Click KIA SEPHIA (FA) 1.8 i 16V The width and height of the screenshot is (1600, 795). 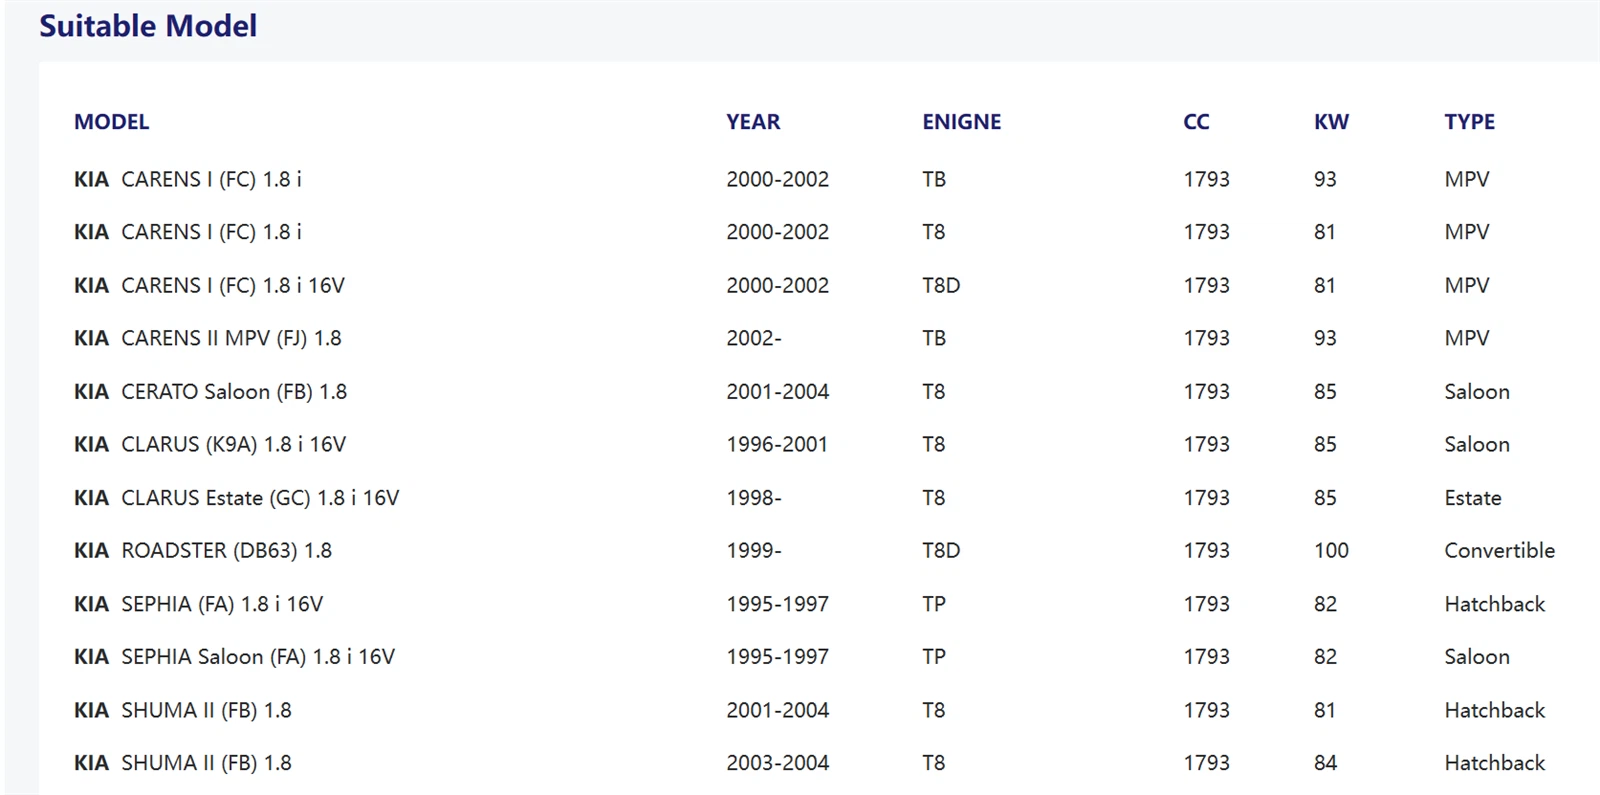pyautogui.click(x=198, y=604)
